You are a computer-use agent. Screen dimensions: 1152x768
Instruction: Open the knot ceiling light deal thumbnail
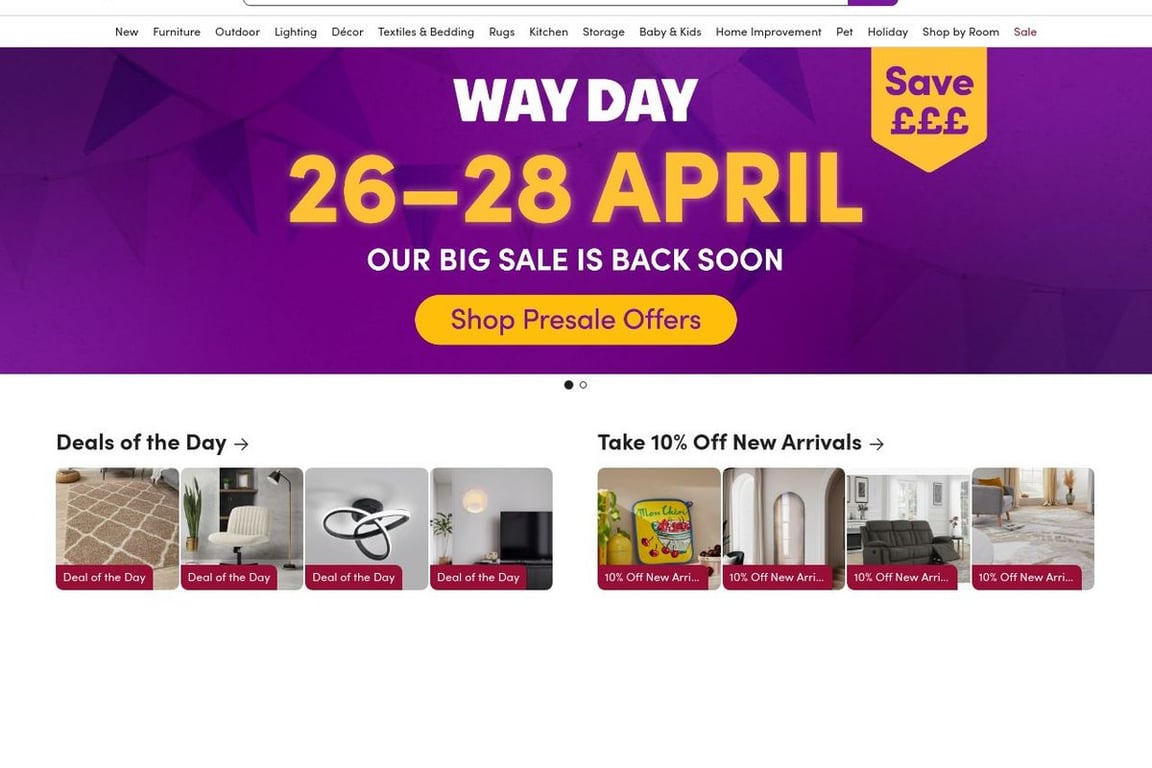(367, 528)
